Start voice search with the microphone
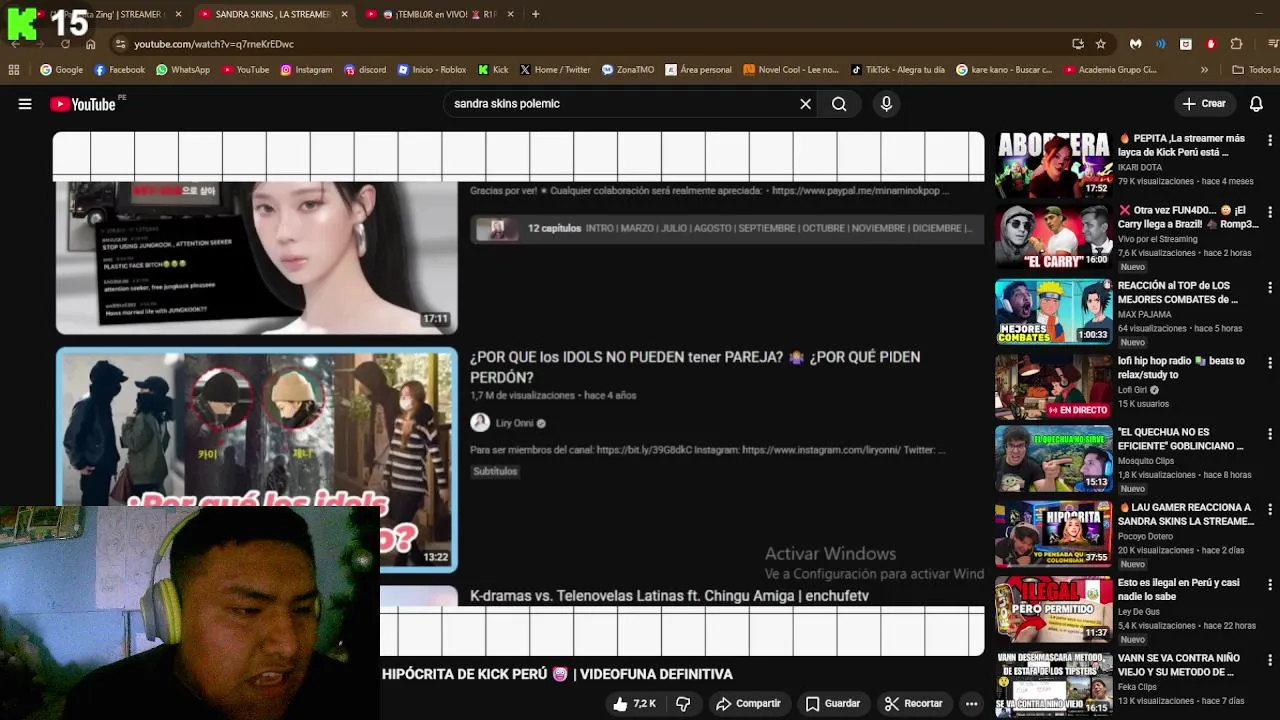 [x=886, y=104]
